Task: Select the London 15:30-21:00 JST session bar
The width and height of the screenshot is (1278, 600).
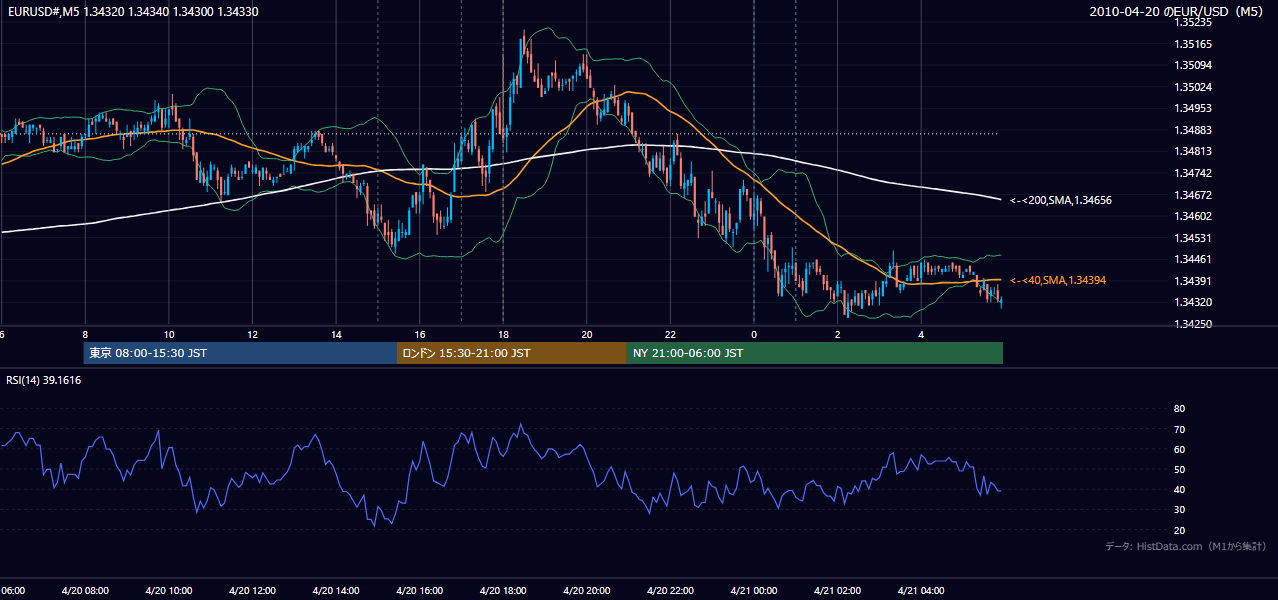Action: tap(511, 353)
